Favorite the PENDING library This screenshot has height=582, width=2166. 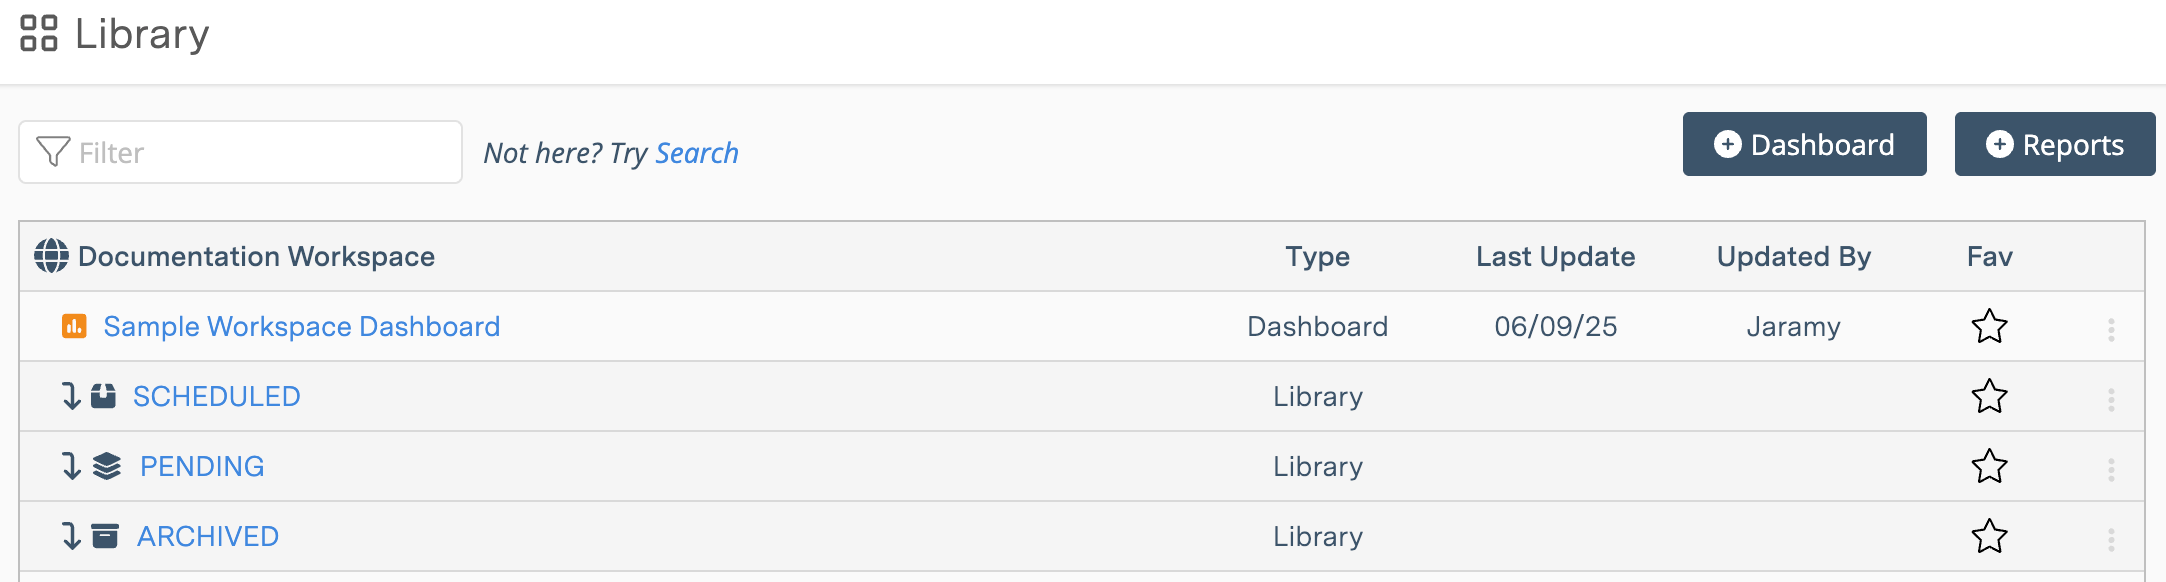[1990, 466]
